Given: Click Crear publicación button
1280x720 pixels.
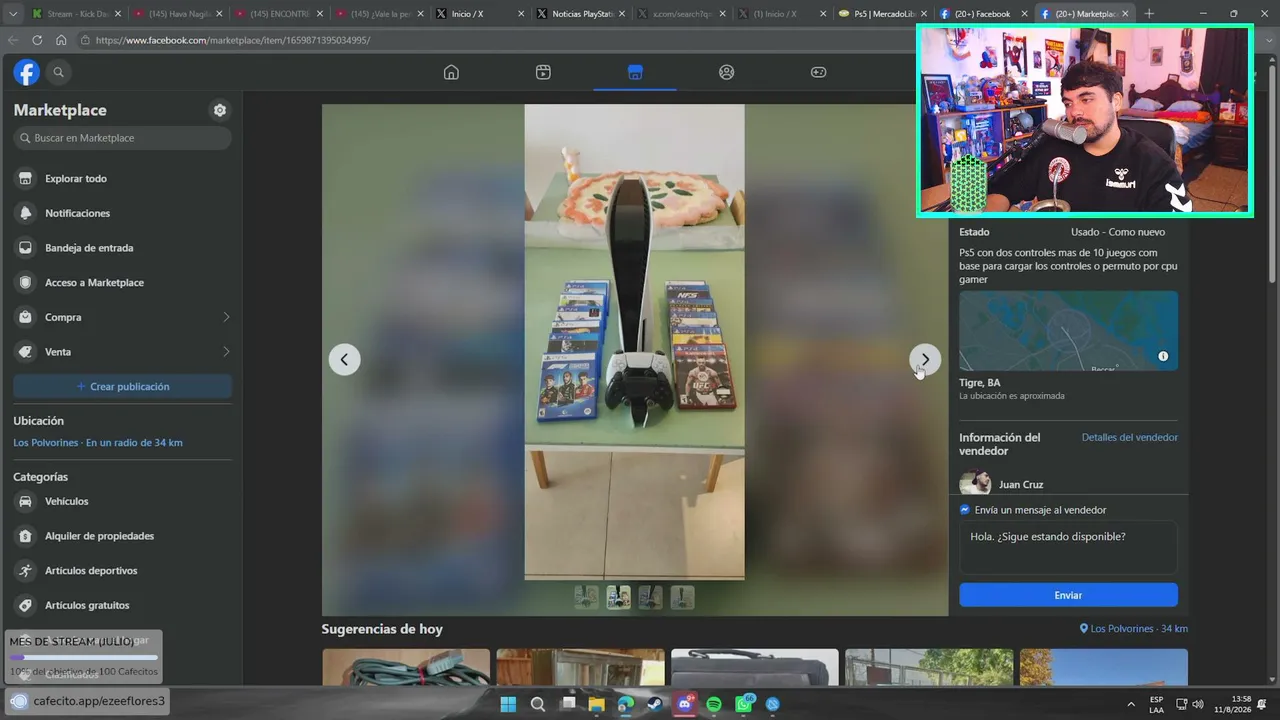Looking at the screenshot, I should pyautogui.click(x=122, y=386).
